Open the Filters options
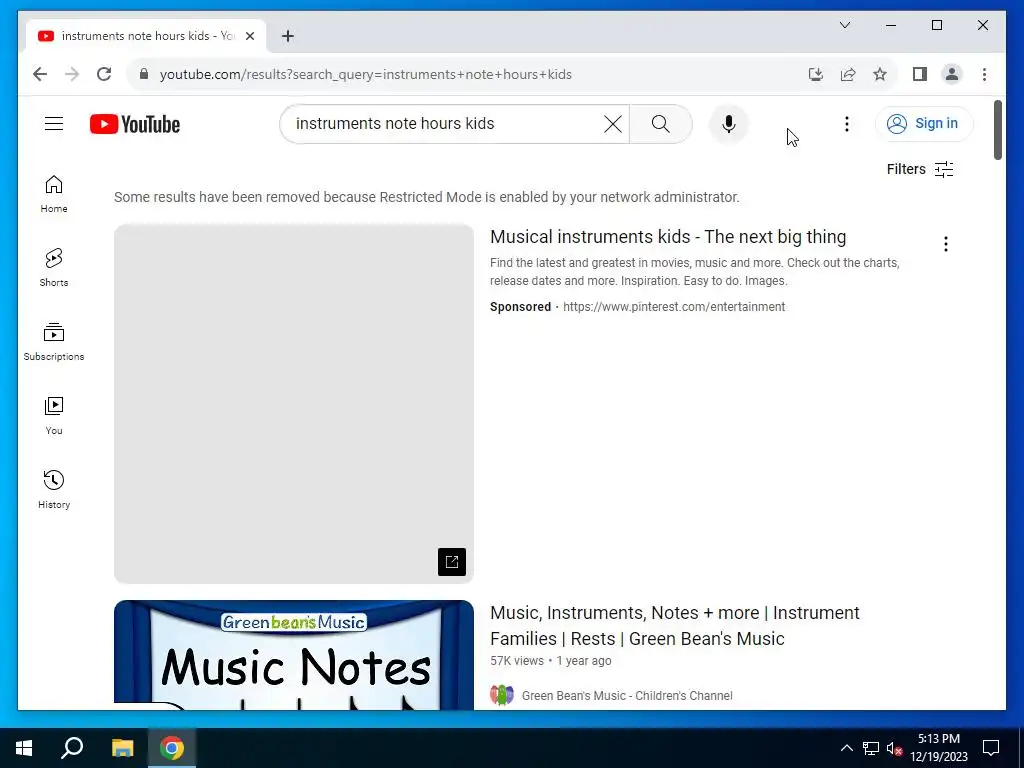 [x=920, y=169]
